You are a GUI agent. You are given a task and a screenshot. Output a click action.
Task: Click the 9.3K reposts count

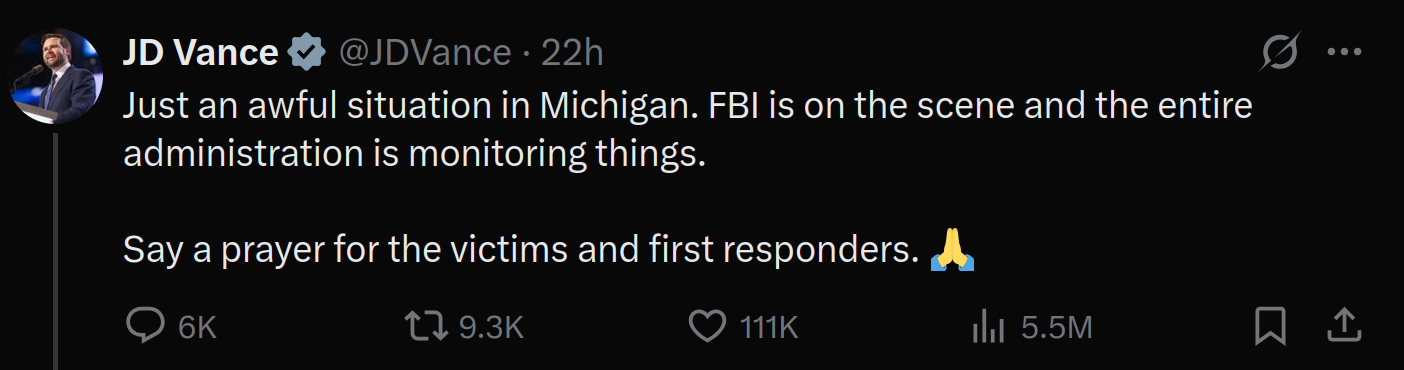click(x=491, y=327)
